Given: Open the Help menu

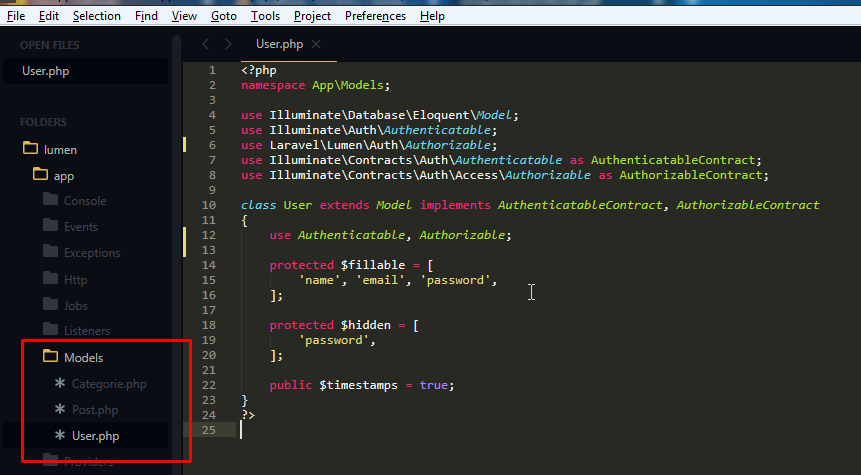Looking at the screenshot, I should (432, 16).
